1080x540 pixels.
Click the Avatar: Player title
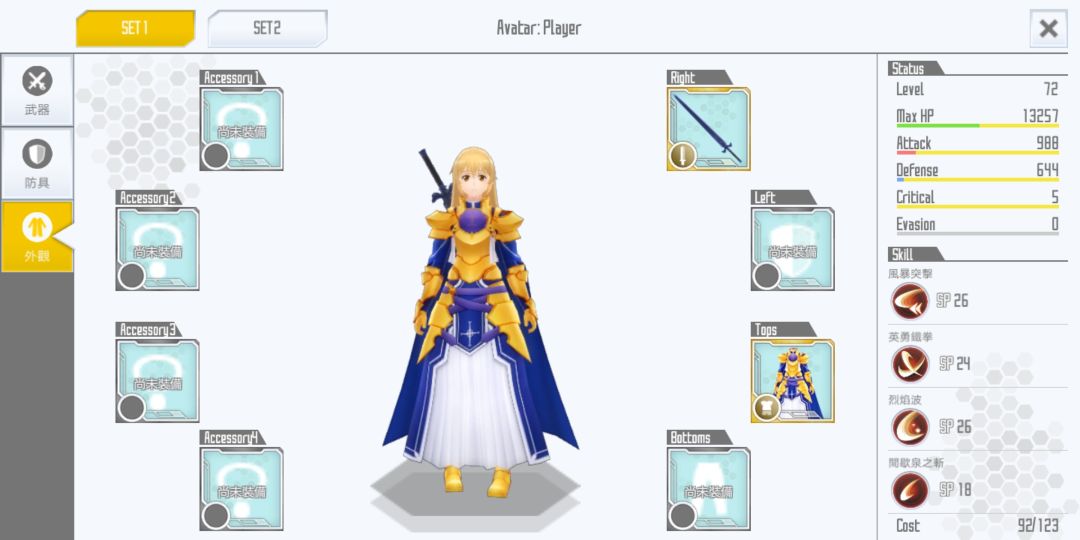coord(539,28)
